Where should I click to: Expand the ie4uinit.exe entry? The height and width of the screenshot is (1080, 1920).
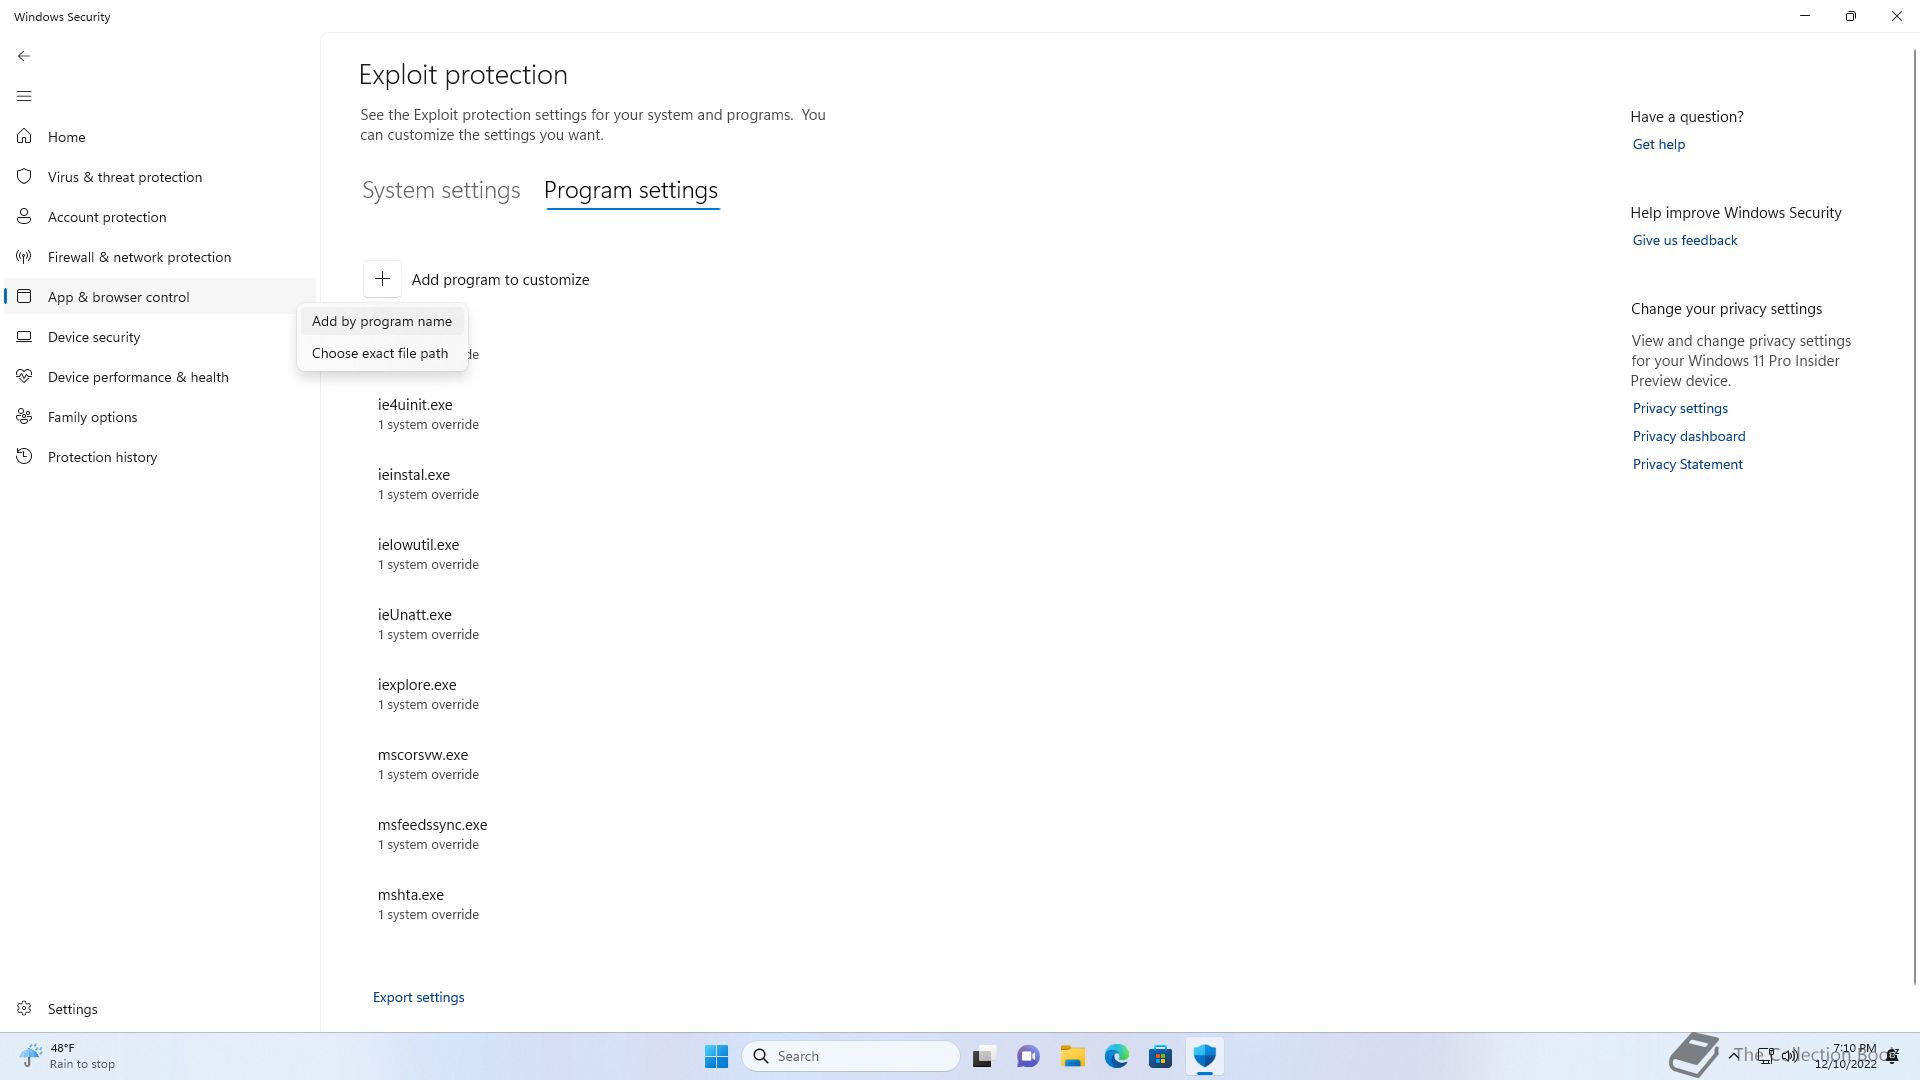click(428, 414)
